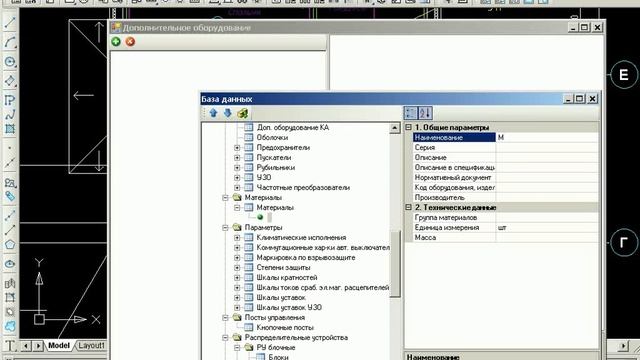Expand the Пускатели tree node
The image size is (640, 360).
click(x=237, y=158)
